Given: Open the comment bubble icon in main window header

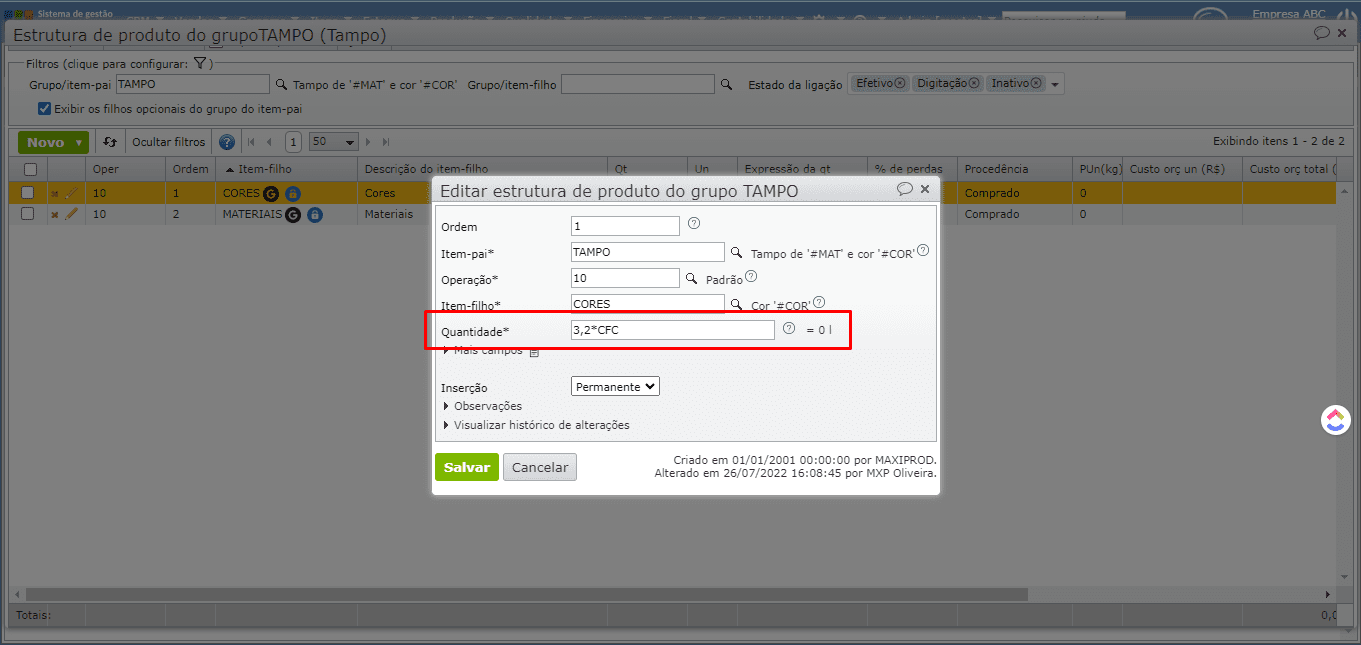Looking at the screenshot, I should pyautogui.click(x=1321, y=33).
